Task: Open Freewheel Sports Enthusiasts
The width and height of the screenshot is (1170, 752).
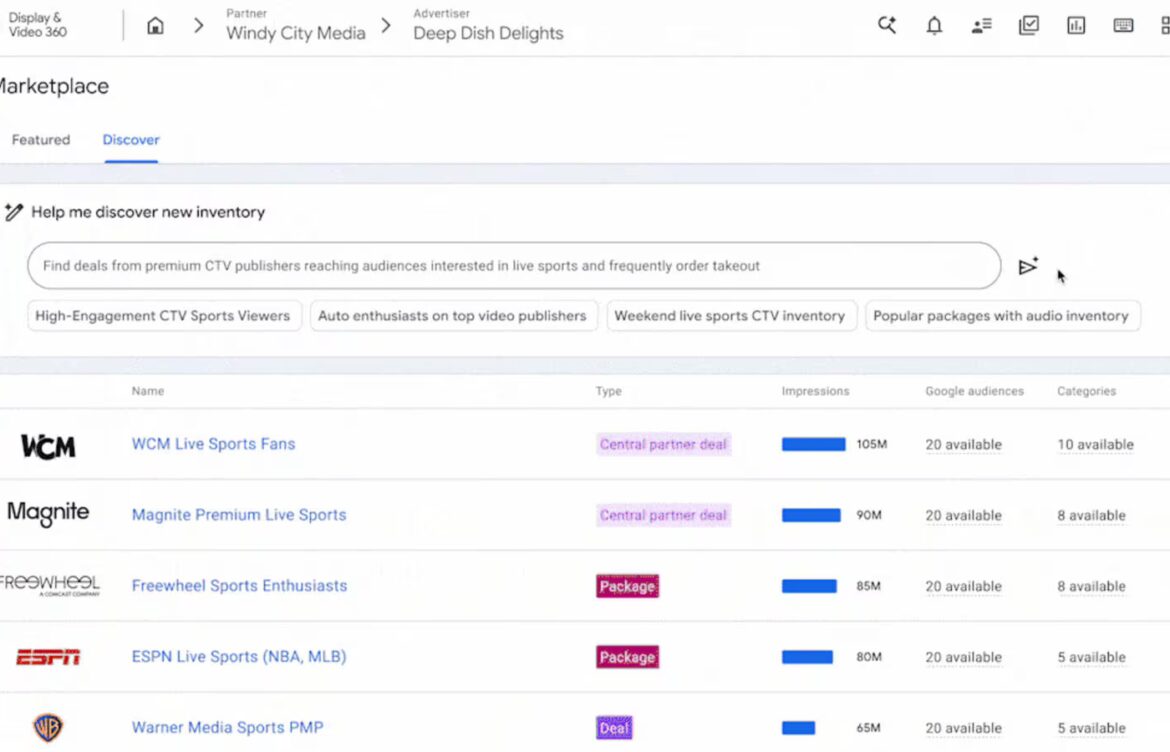Action: coord(240,586)
